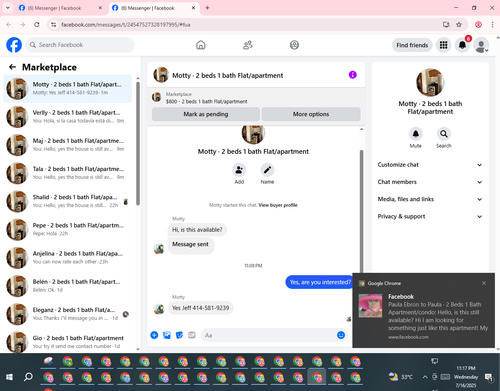Click the browser address bar URL
This screenshot has height=391, width=500.
pos(126,25)
